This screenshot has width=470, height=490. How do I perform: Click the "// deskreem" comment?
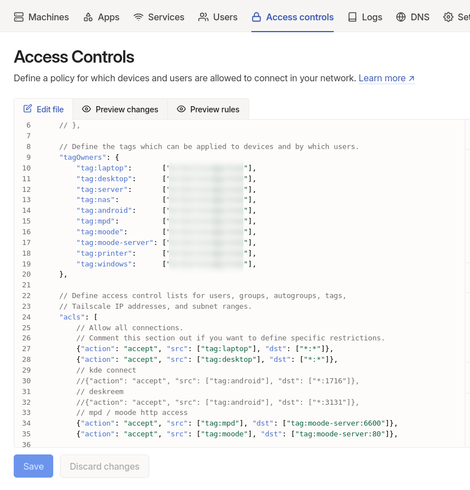[100, 391]
